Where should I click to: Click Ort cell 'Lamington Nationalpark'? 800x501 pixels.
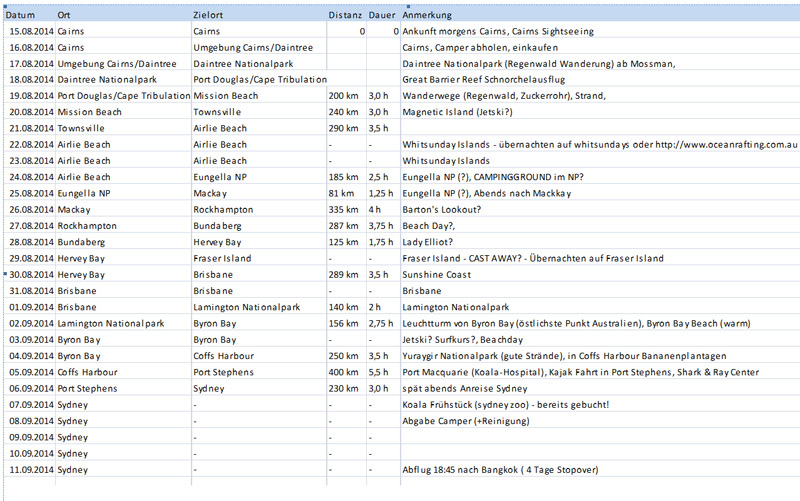tap(111, 324)
